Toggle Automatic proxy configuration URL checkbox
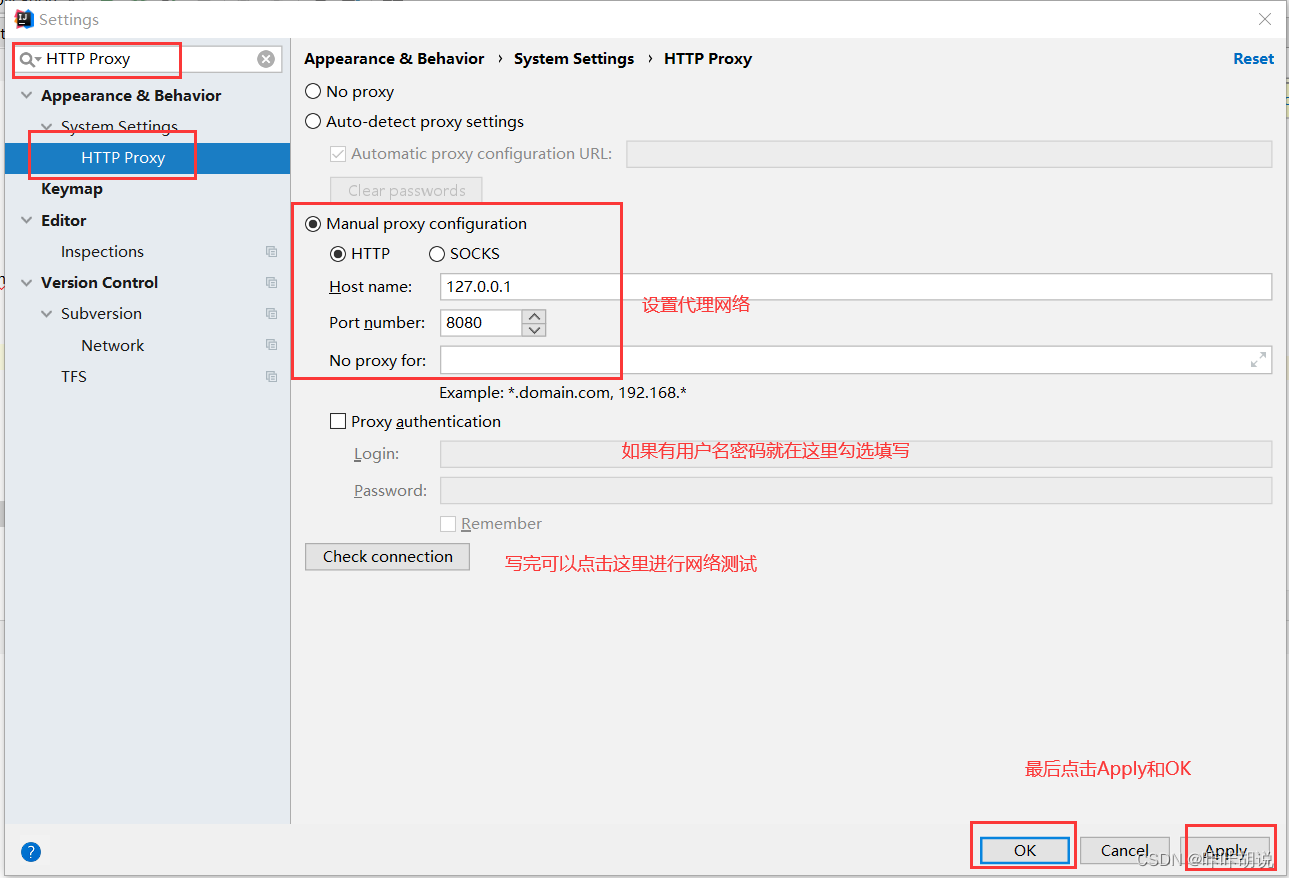1289x878 pixels. 338,154
